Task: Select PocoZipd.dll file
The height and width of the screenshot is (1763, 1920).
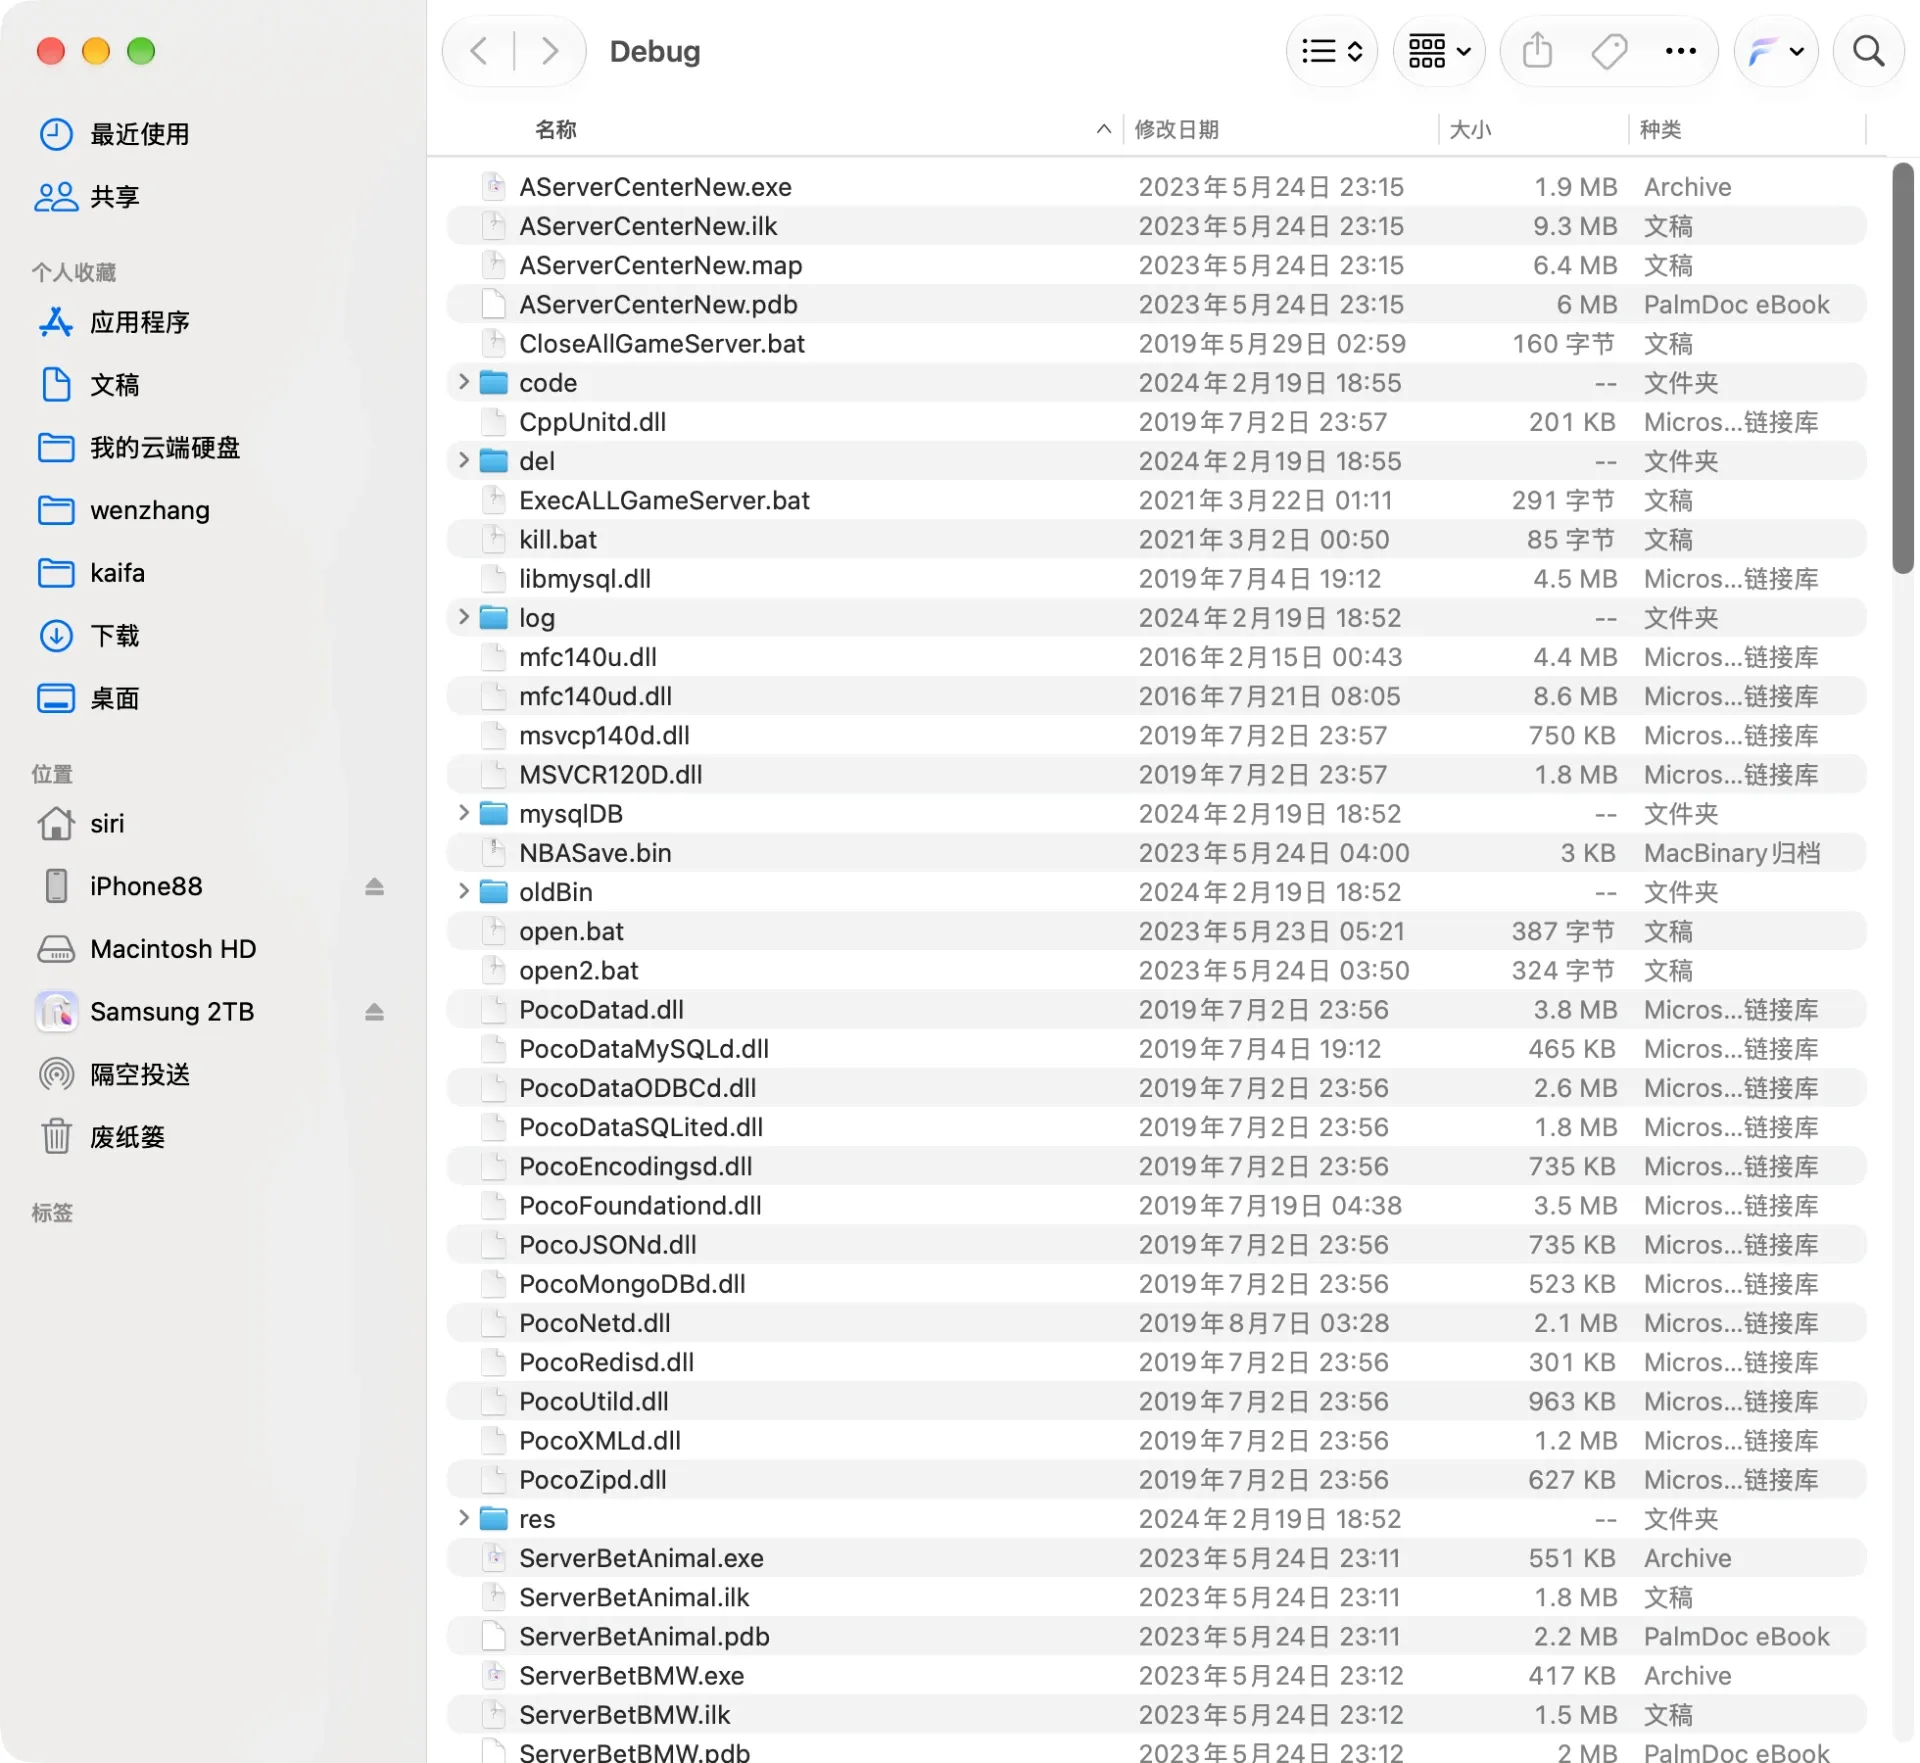Action: pyautogui.click(x=1156, y=1480)
